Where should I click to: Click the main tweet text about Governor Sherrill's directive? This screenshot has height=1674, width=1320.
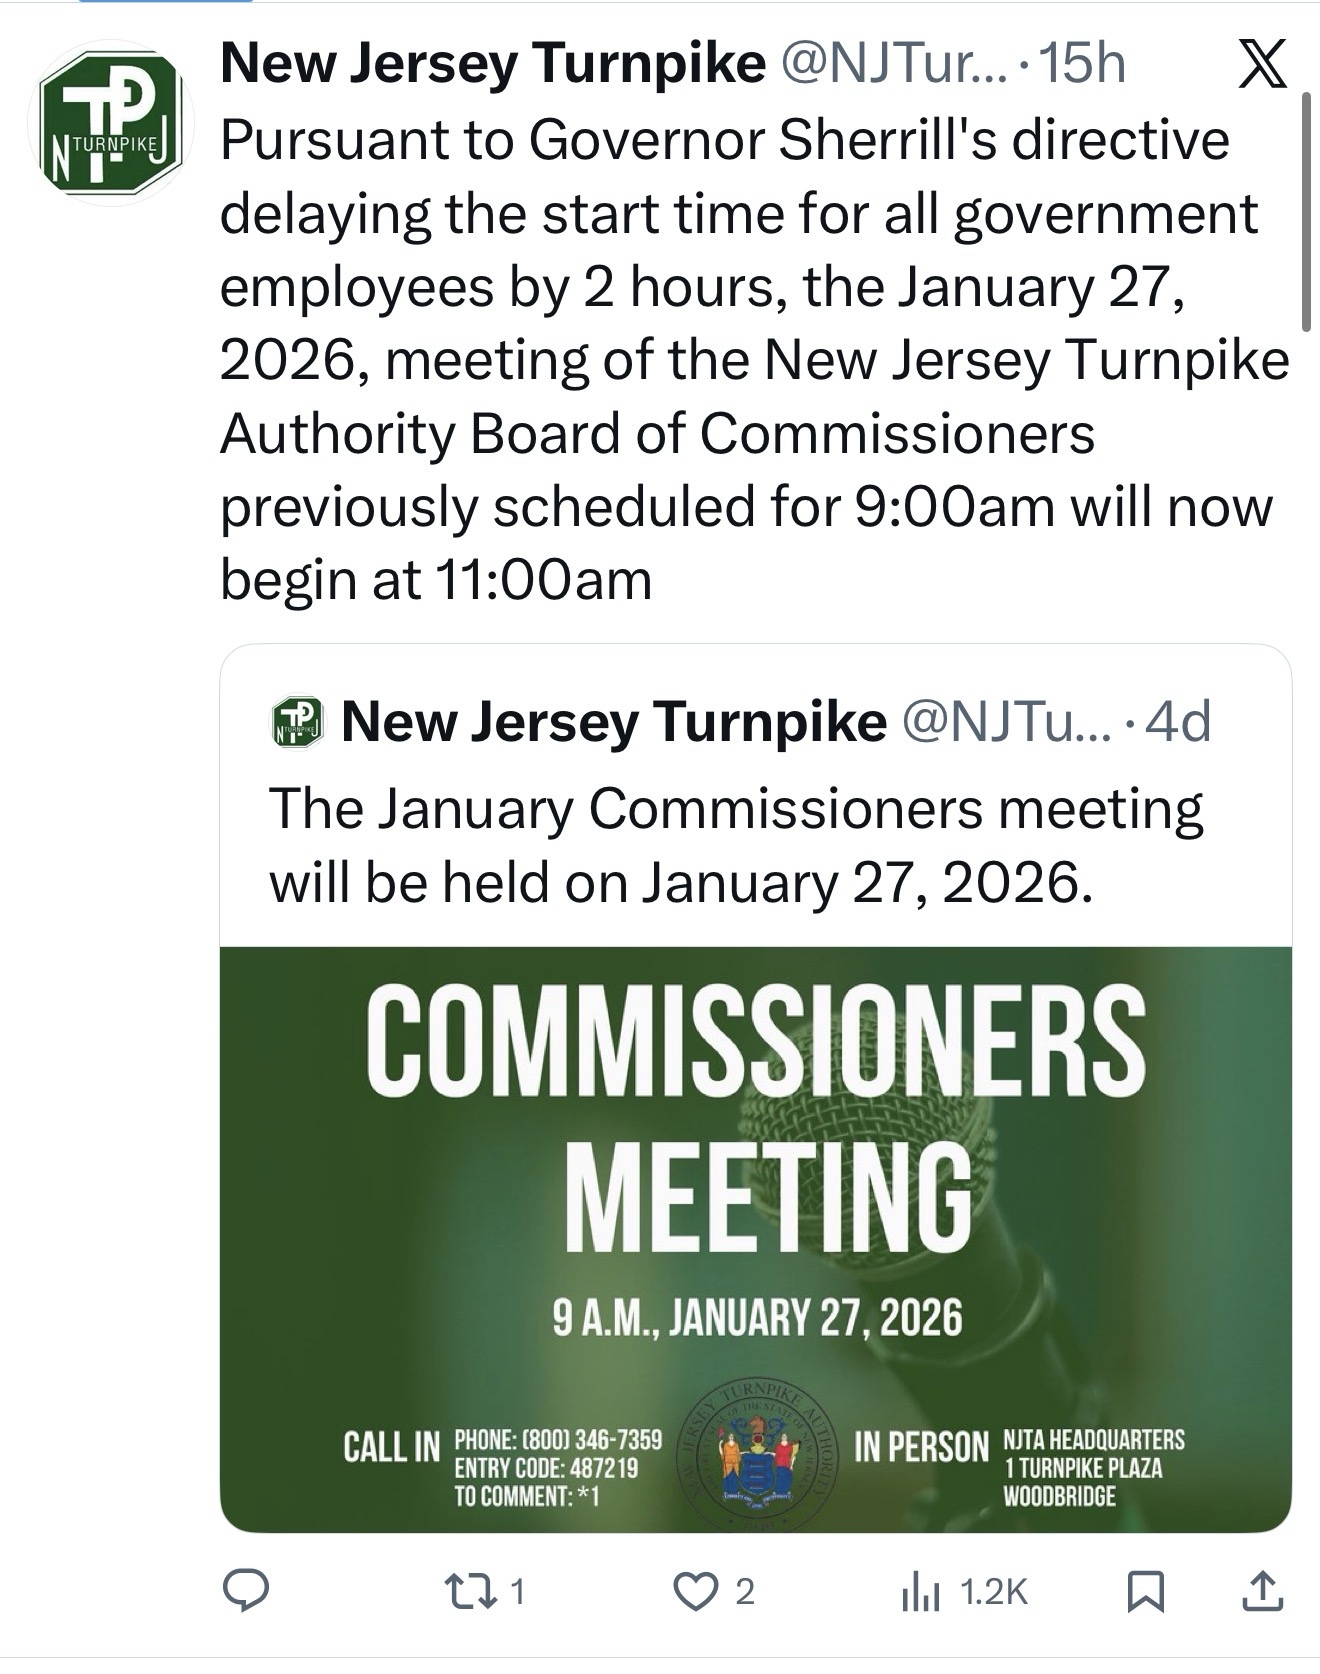tap(750, 360)
